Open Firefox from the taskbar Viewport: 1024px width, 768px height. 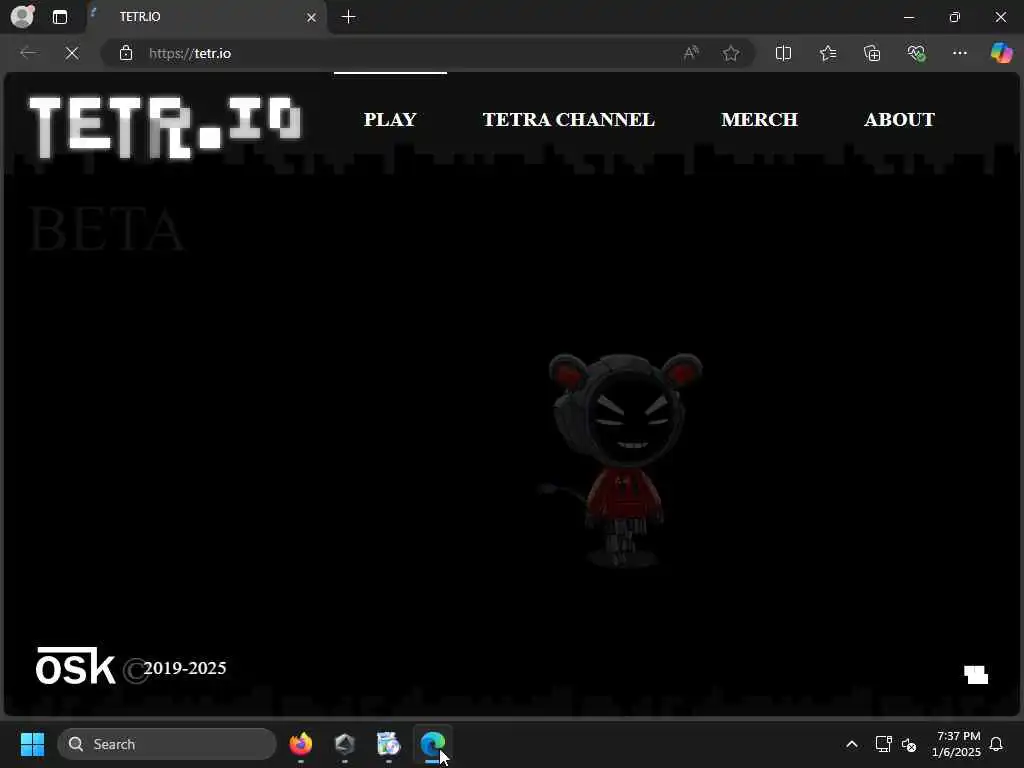(300, 744)
